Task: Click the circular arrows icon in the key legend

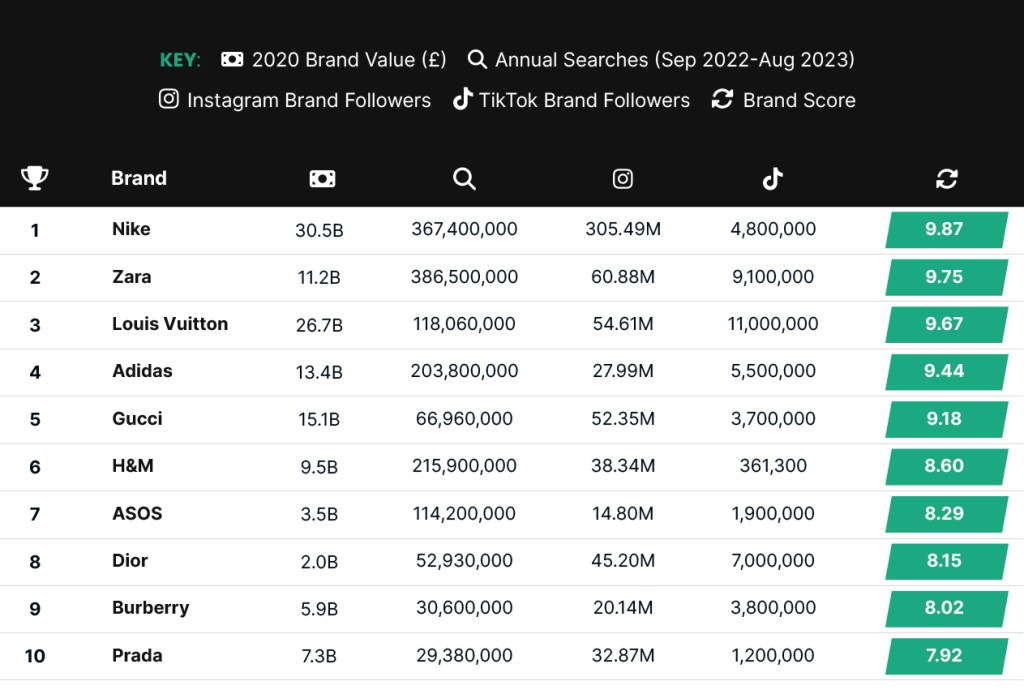Action: click(722, 99)
